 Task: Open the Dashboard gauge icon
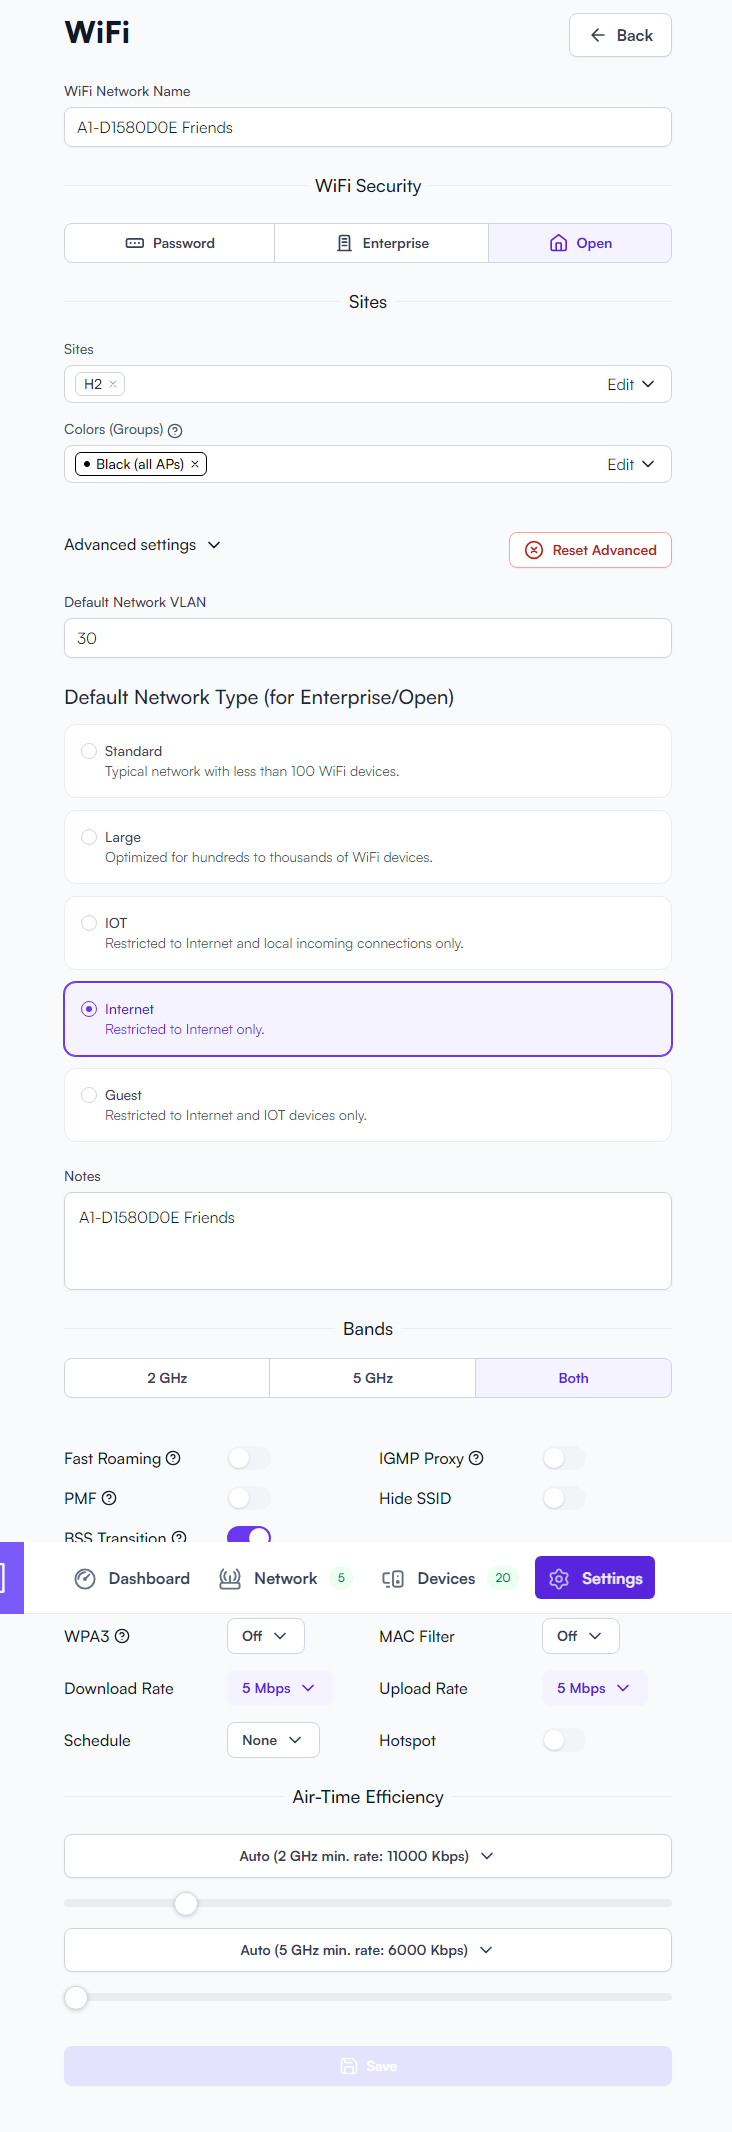(85, 1578)
